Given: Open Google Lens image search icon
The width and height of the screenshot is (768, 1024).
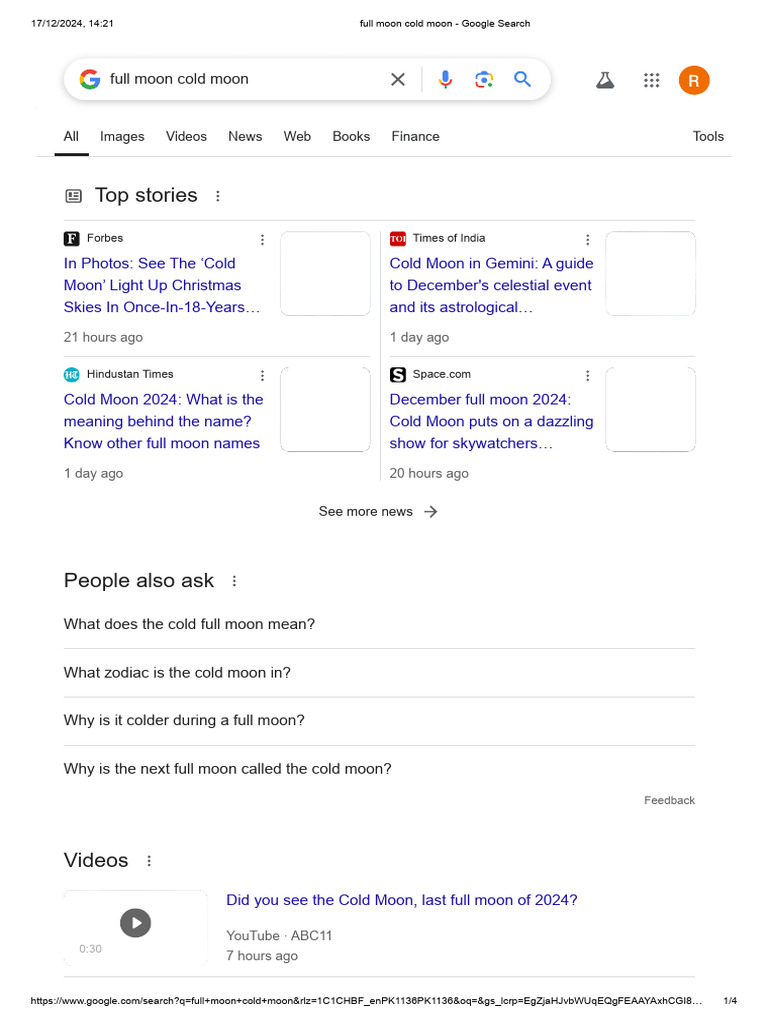Looking at the screenshot, I should point(483,80).
